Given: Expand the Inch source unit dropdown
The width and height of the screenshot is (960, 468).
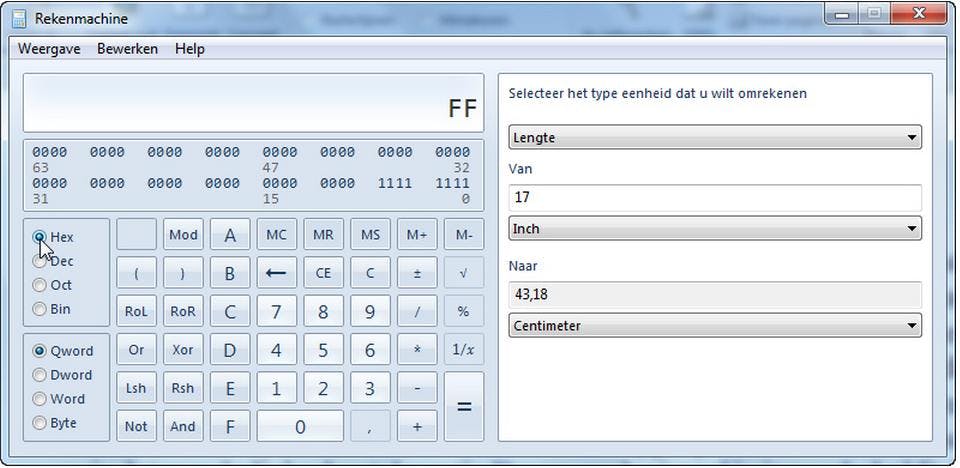Looking at the screenshot, I should click(x=714, y=229).
